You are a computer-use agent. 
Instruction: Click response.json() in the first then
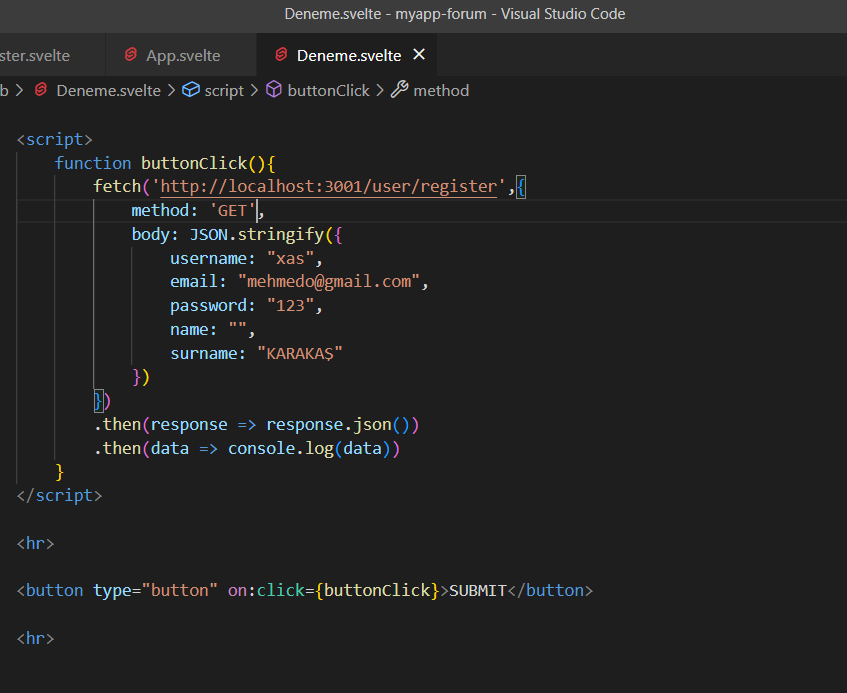pyautogui.click(x=339, y=425)
